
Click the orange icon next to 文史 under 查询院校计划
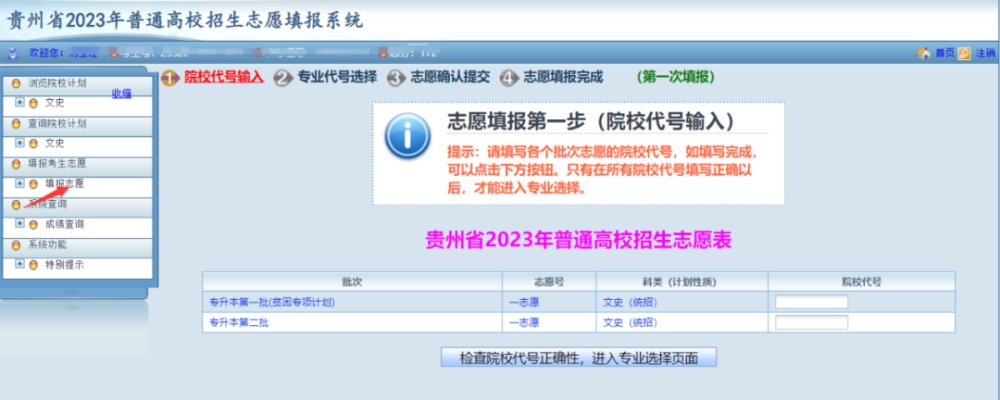coord(33,144)
